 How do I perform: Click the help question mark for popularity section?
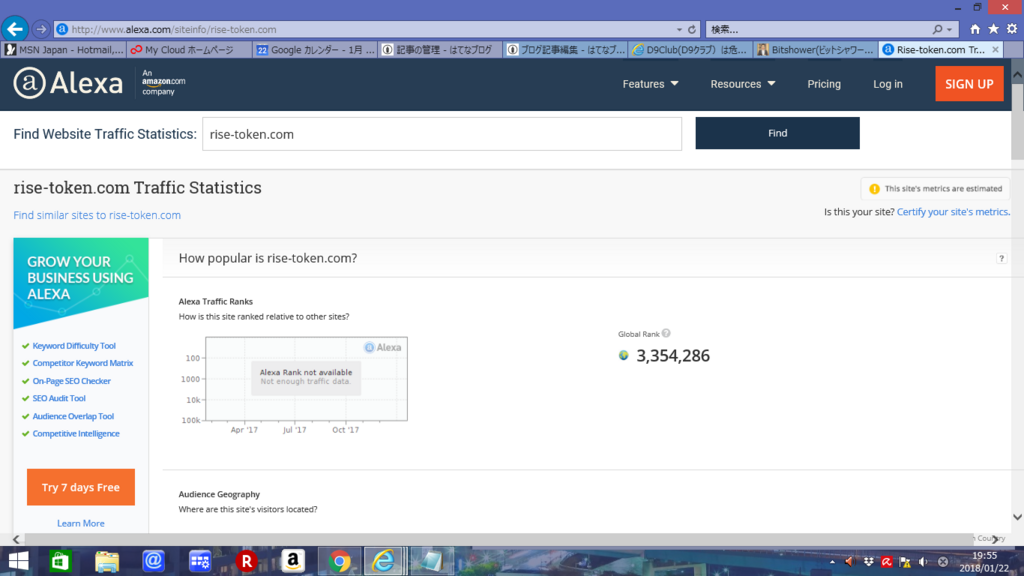pyautogui.click(x=1001, y=259)
